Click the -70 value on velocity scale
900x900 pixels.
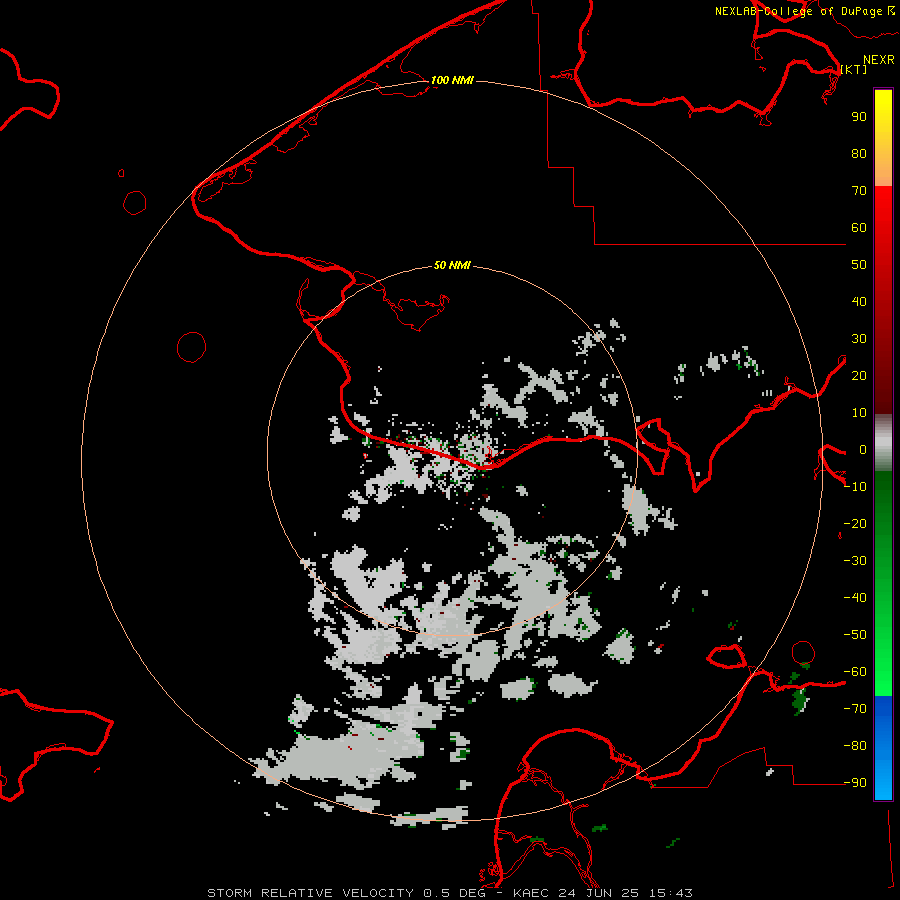click(855, 709)
